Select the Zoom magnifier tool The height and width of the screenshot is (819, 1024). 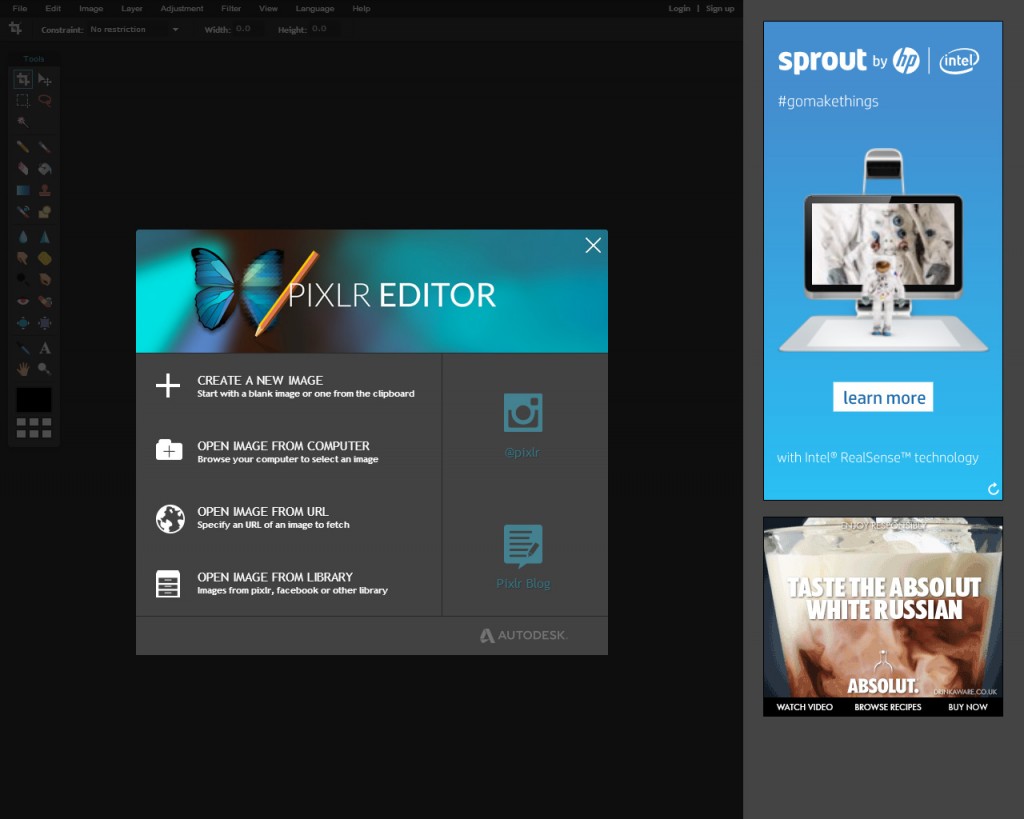click(x=44, y=369)
